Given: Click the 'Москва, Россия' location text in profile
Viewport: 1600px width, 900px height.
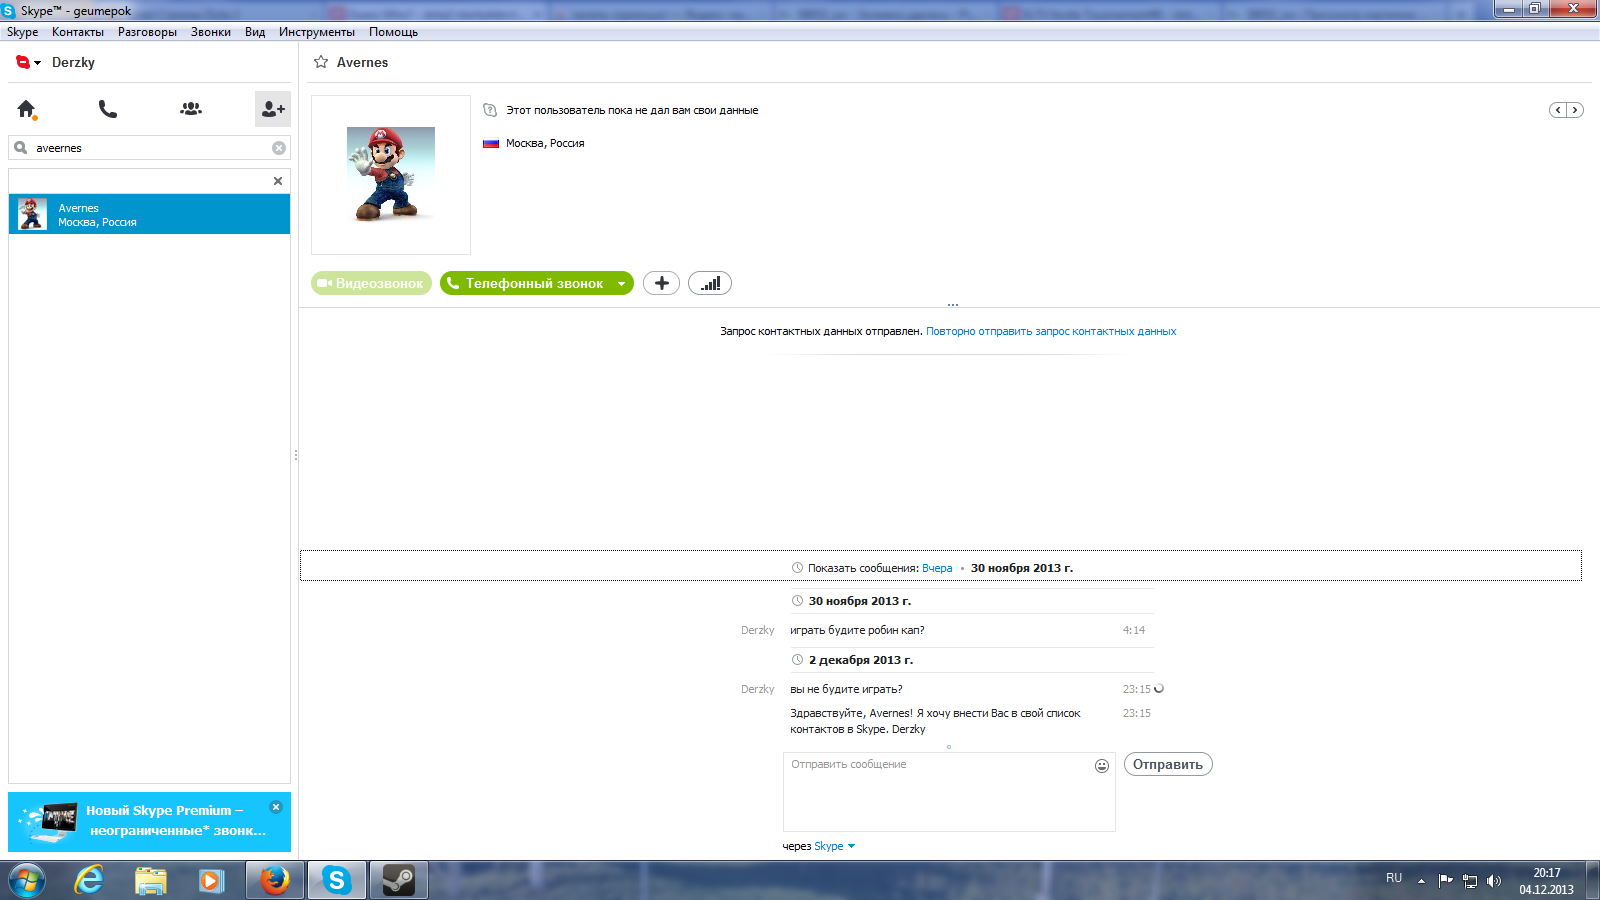Looking at the screenshot, I should pos(545,143).
